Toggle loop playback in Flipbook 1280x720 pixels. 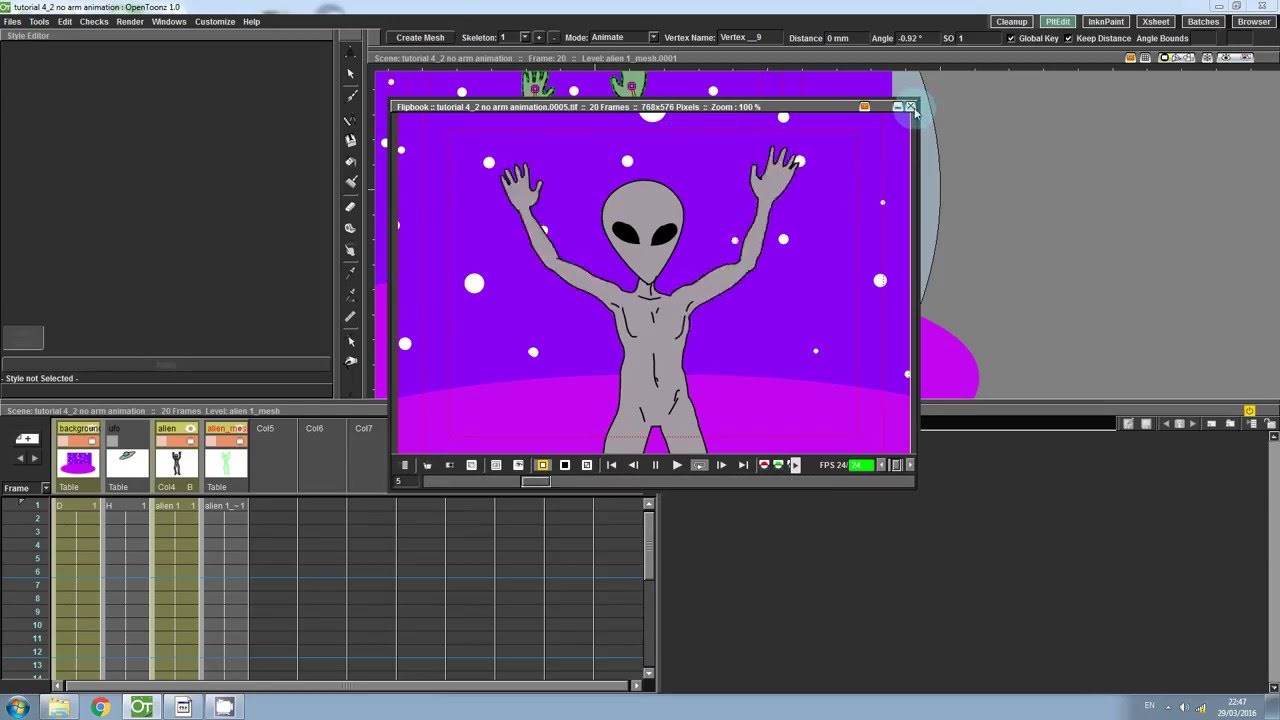700,465
